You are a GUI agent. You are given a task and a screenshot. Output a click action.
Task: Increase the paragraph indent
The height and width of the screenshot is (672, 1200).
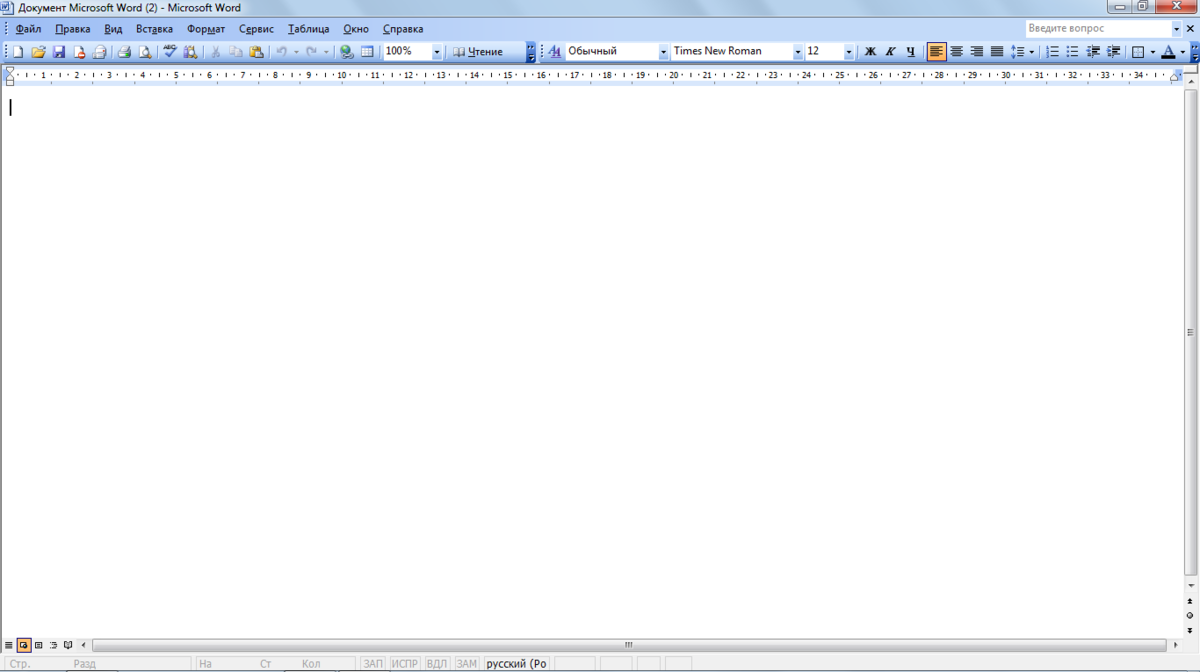[1113, 52]
